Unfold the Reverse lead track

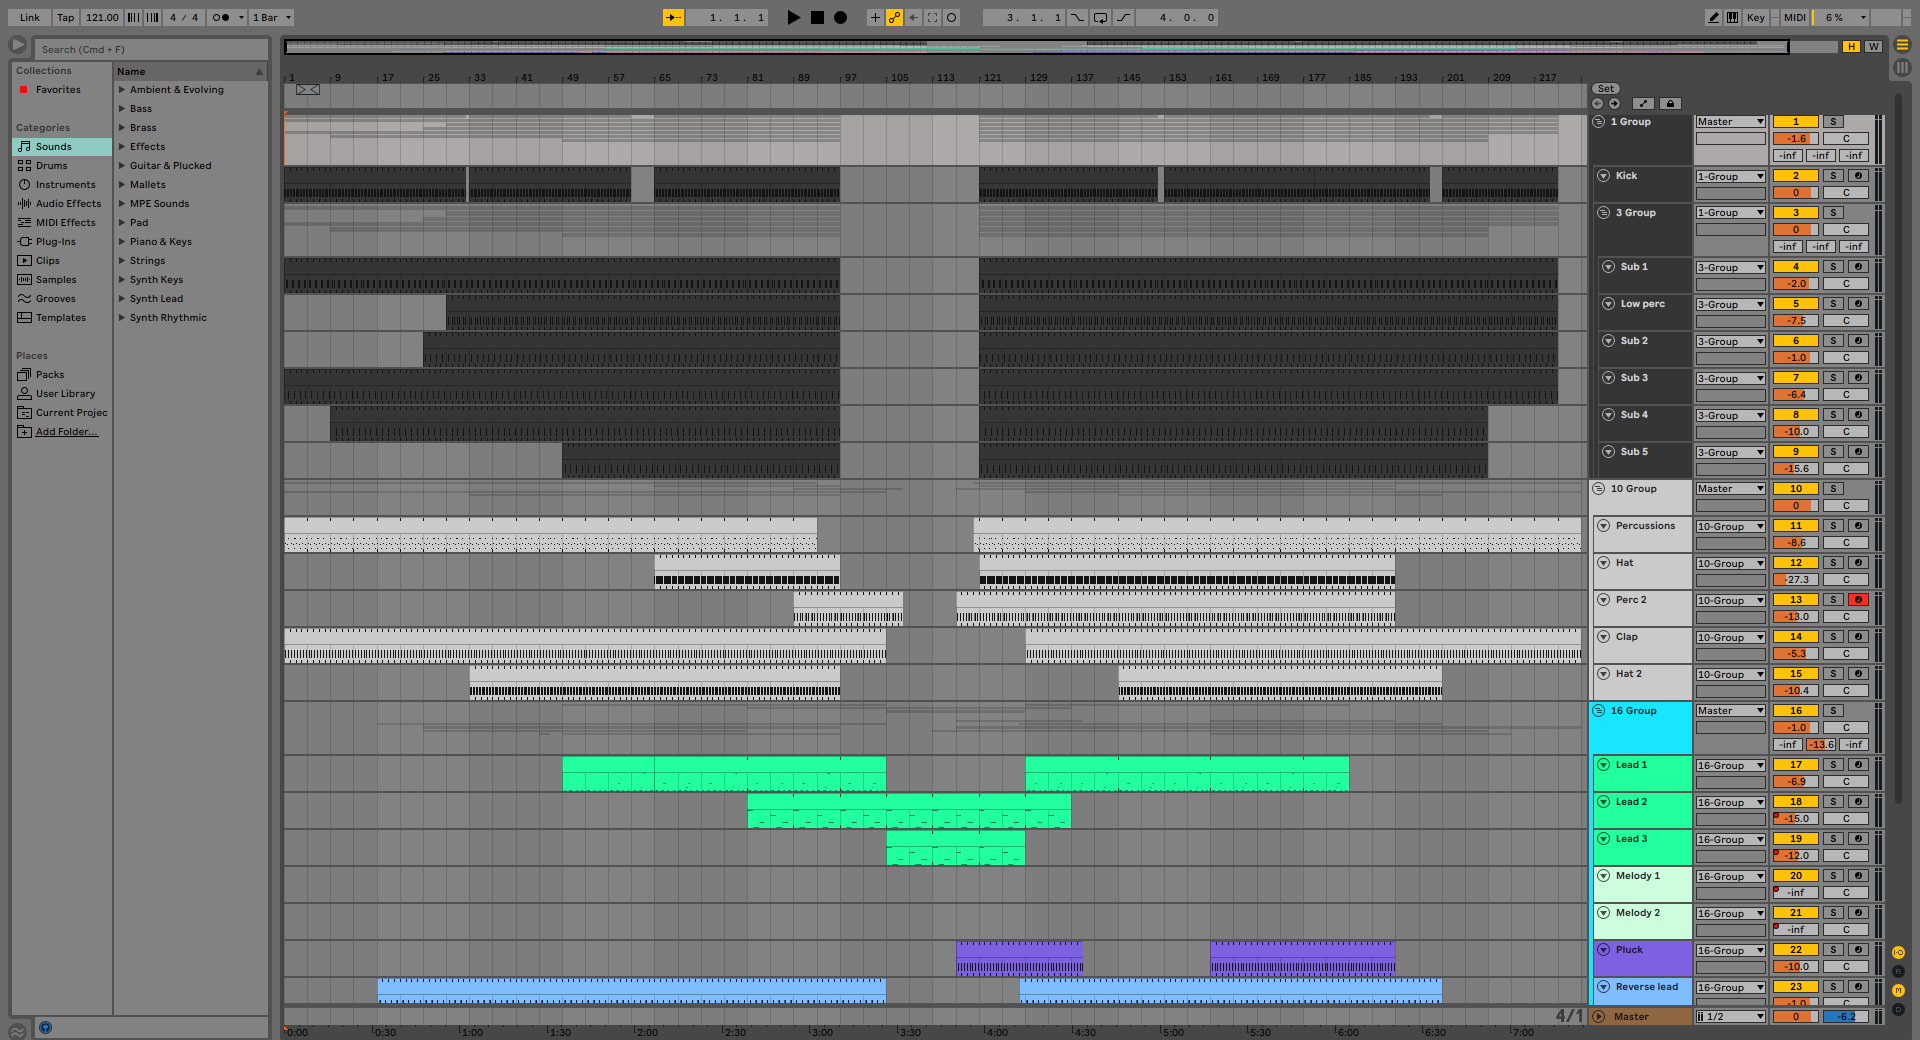(x=1603, y=987)
